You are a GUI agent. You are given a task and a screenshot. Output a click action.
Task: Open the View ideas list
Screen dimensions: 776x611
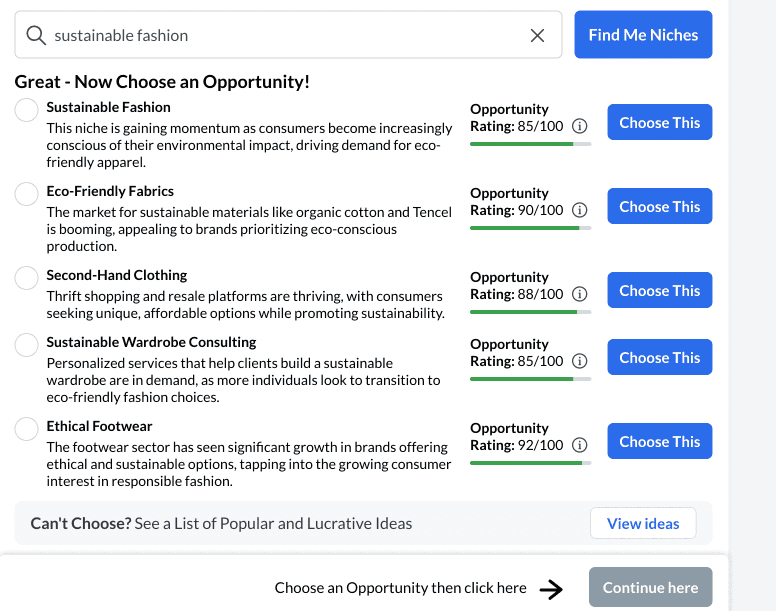(643, 523)
